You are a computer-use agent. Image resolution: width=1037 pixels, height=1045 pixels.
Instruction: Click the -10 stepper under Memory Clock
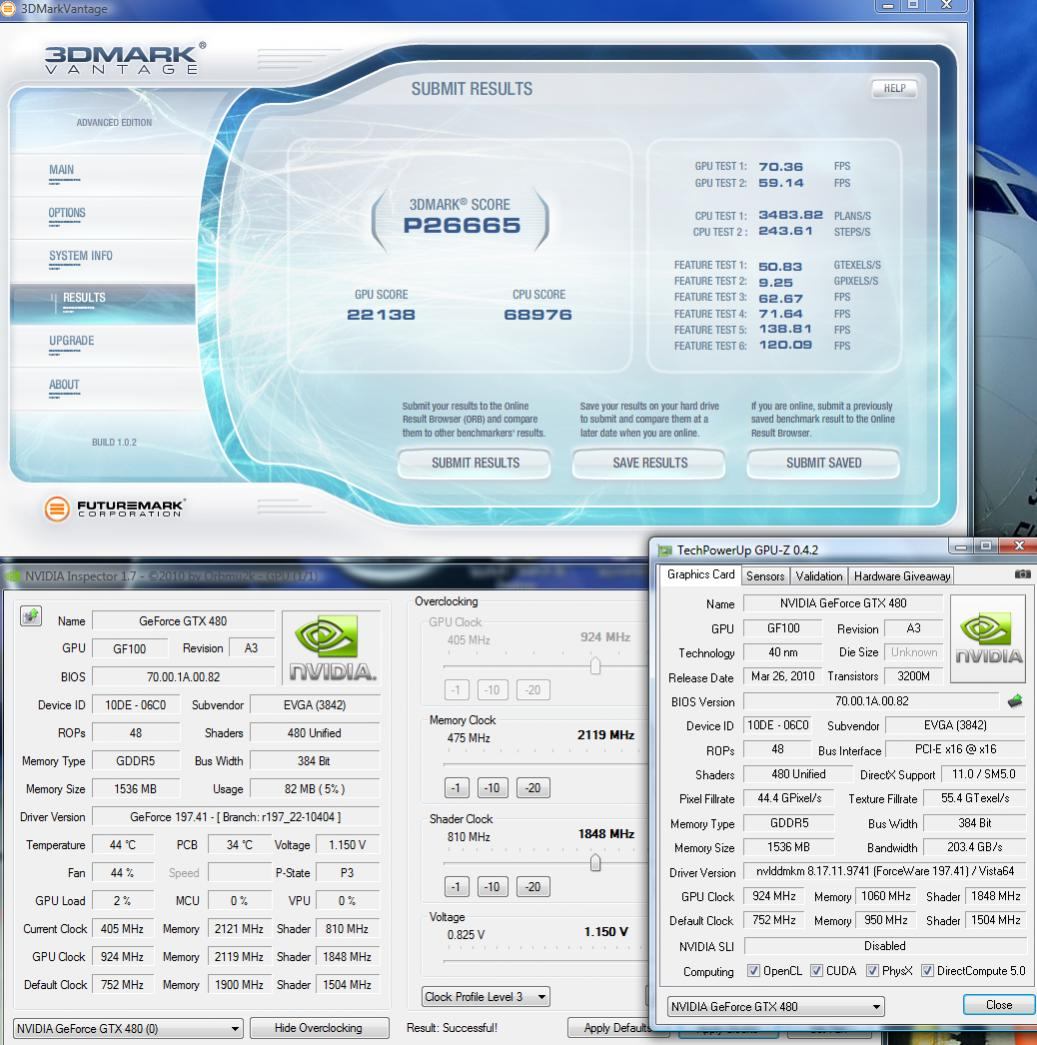click(x=492, y=788)
